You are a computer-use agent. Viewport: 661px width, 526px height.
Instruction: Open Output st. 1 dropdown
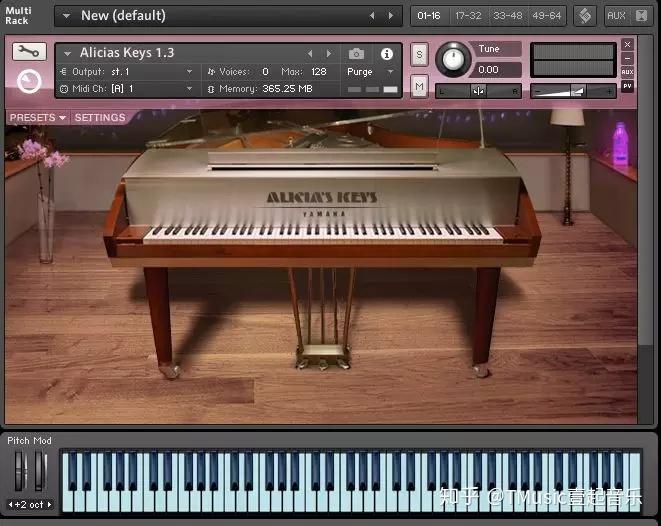(x=189, y=72)
